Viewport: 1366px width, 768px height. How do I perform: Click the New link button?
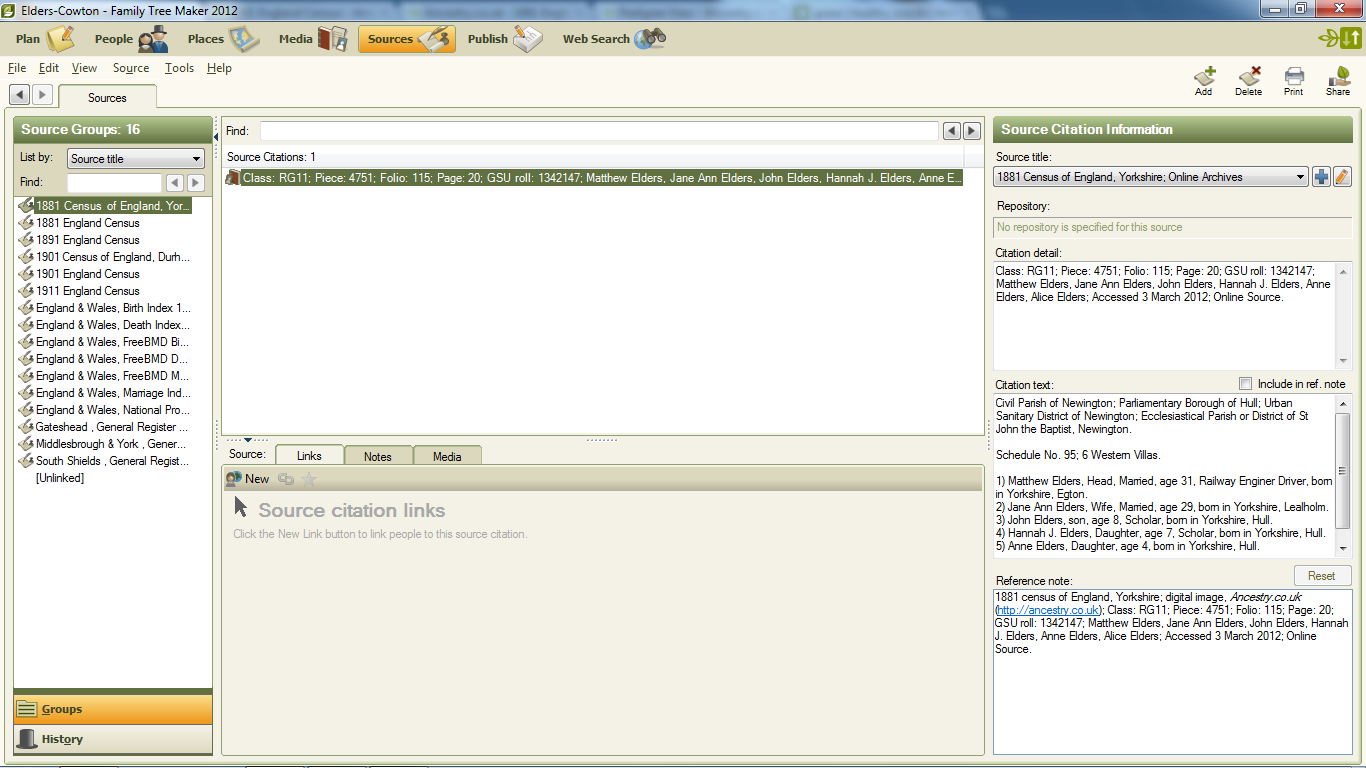247,479
